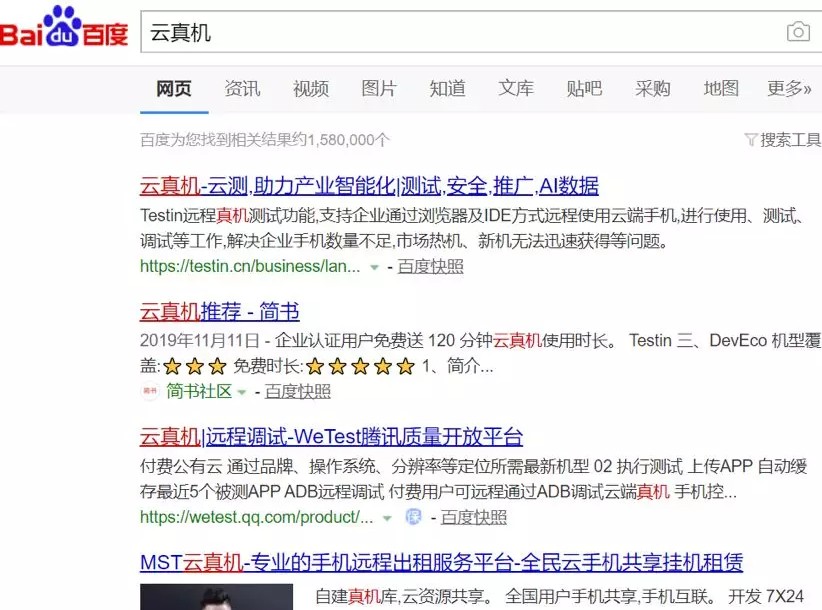Screen dimensions: 822x610
Task: Open result 云真机-云测,助力产业智能化
Action: click(369, 186)
